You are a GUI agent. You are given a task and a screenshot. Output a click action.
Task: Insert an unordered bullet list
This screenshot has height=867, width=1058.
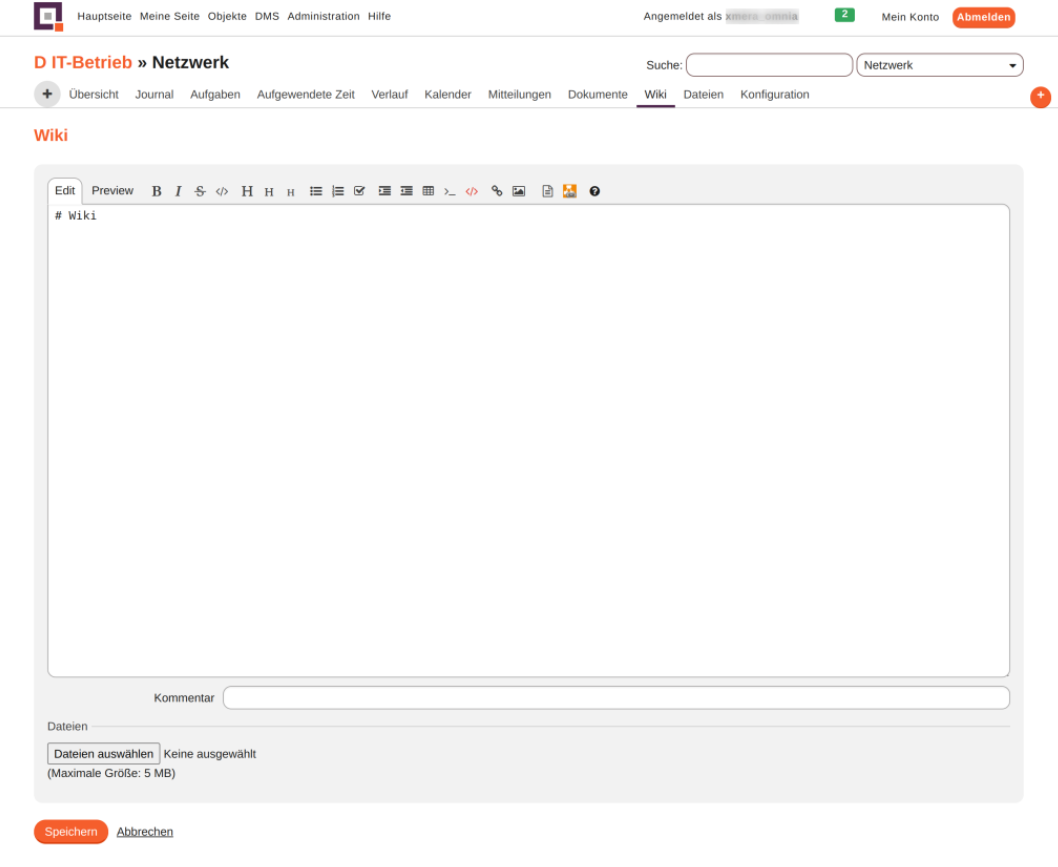coord(316,191)
